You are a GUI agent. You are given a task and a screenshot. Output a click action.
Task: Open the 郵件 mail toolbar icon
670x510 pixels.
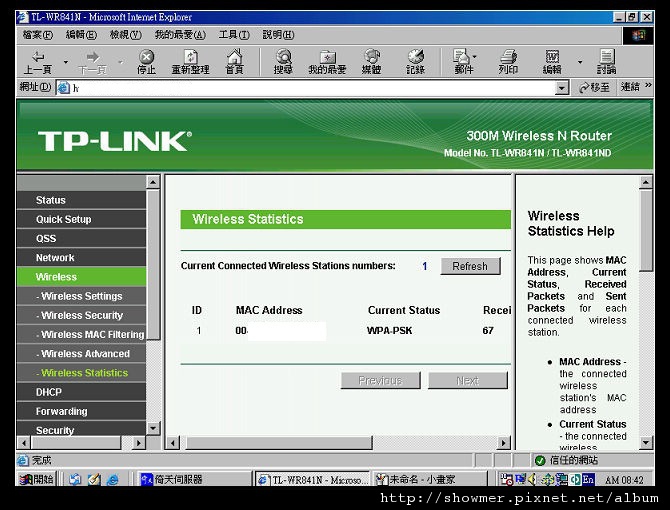pyautogui.click(x=464, y=62)
